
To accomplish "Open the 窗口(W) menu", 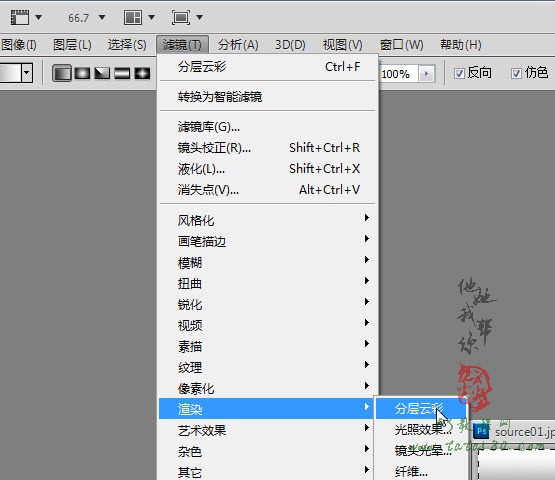I will pos(402,45).
